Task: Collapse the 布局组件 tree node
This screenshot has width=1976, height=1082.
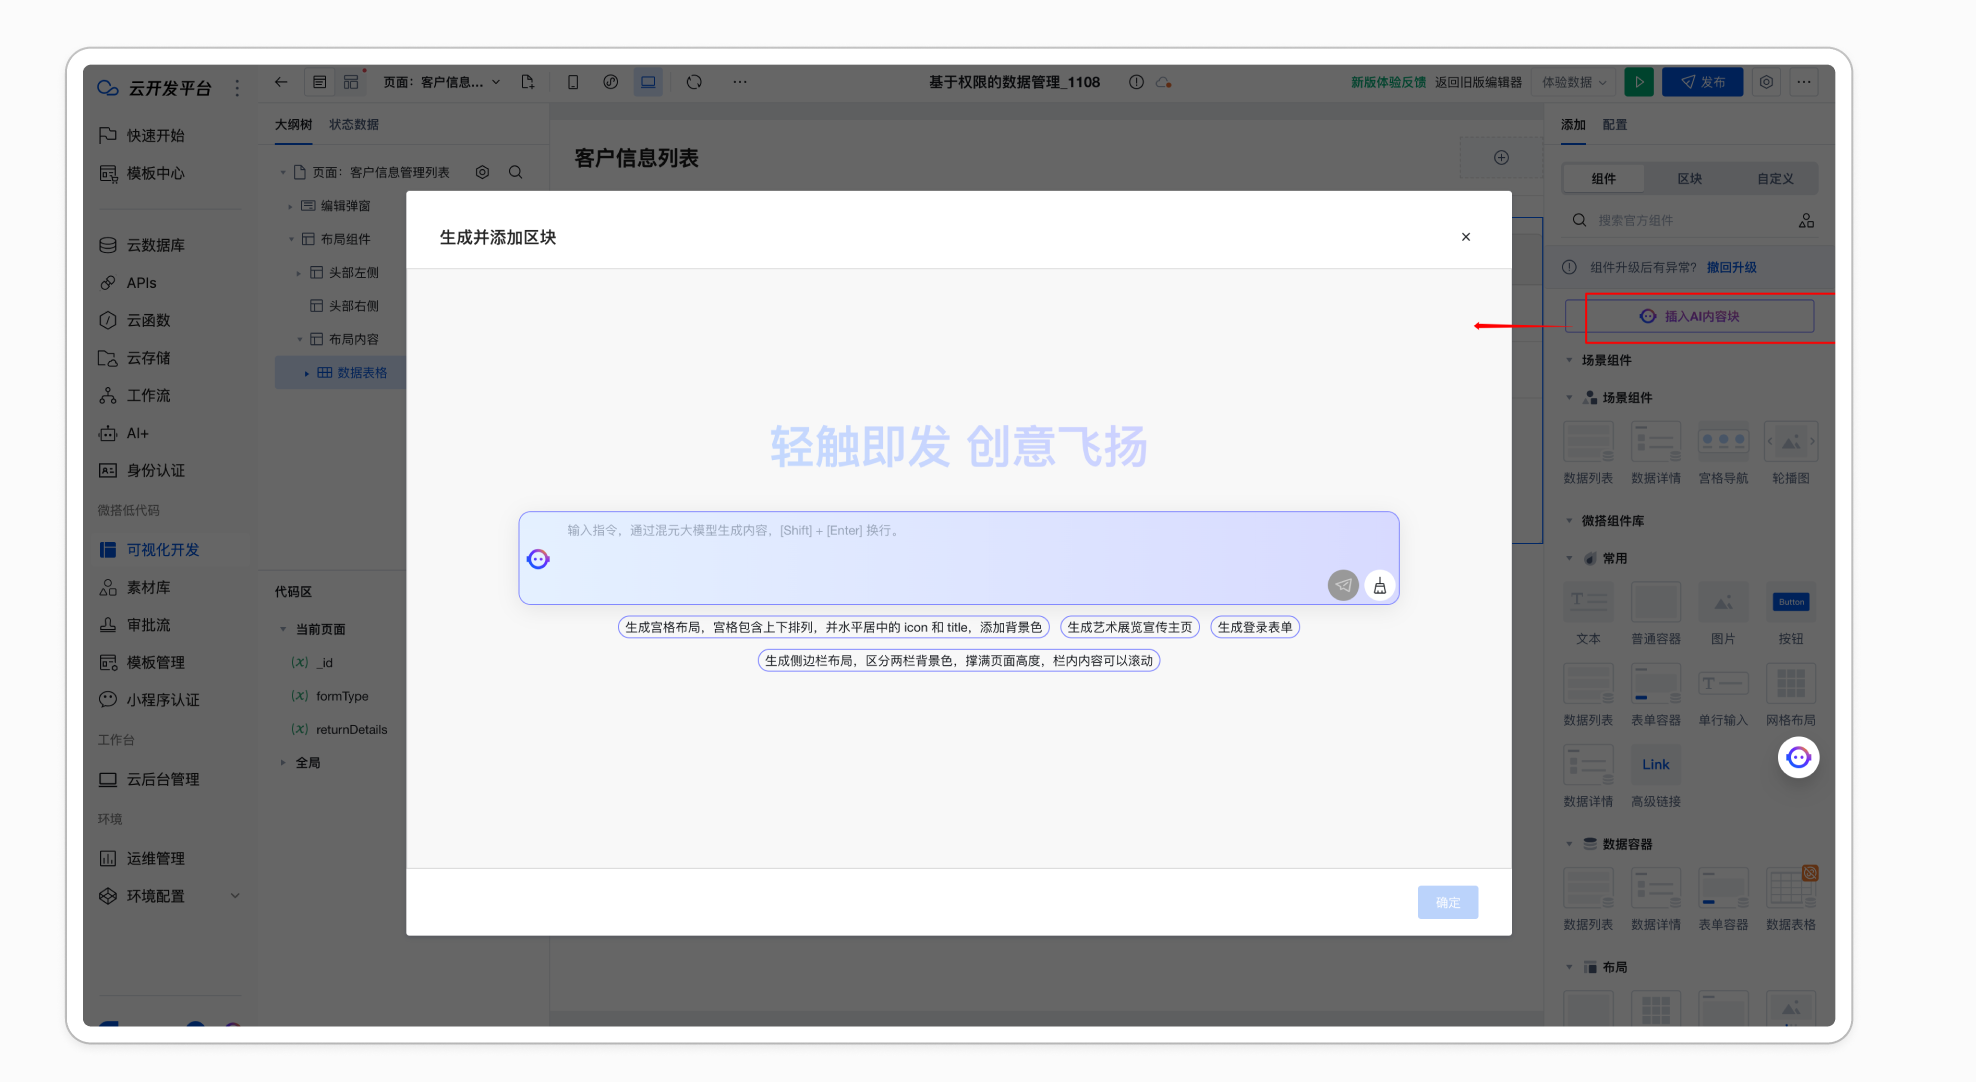Action: [291, 239]
